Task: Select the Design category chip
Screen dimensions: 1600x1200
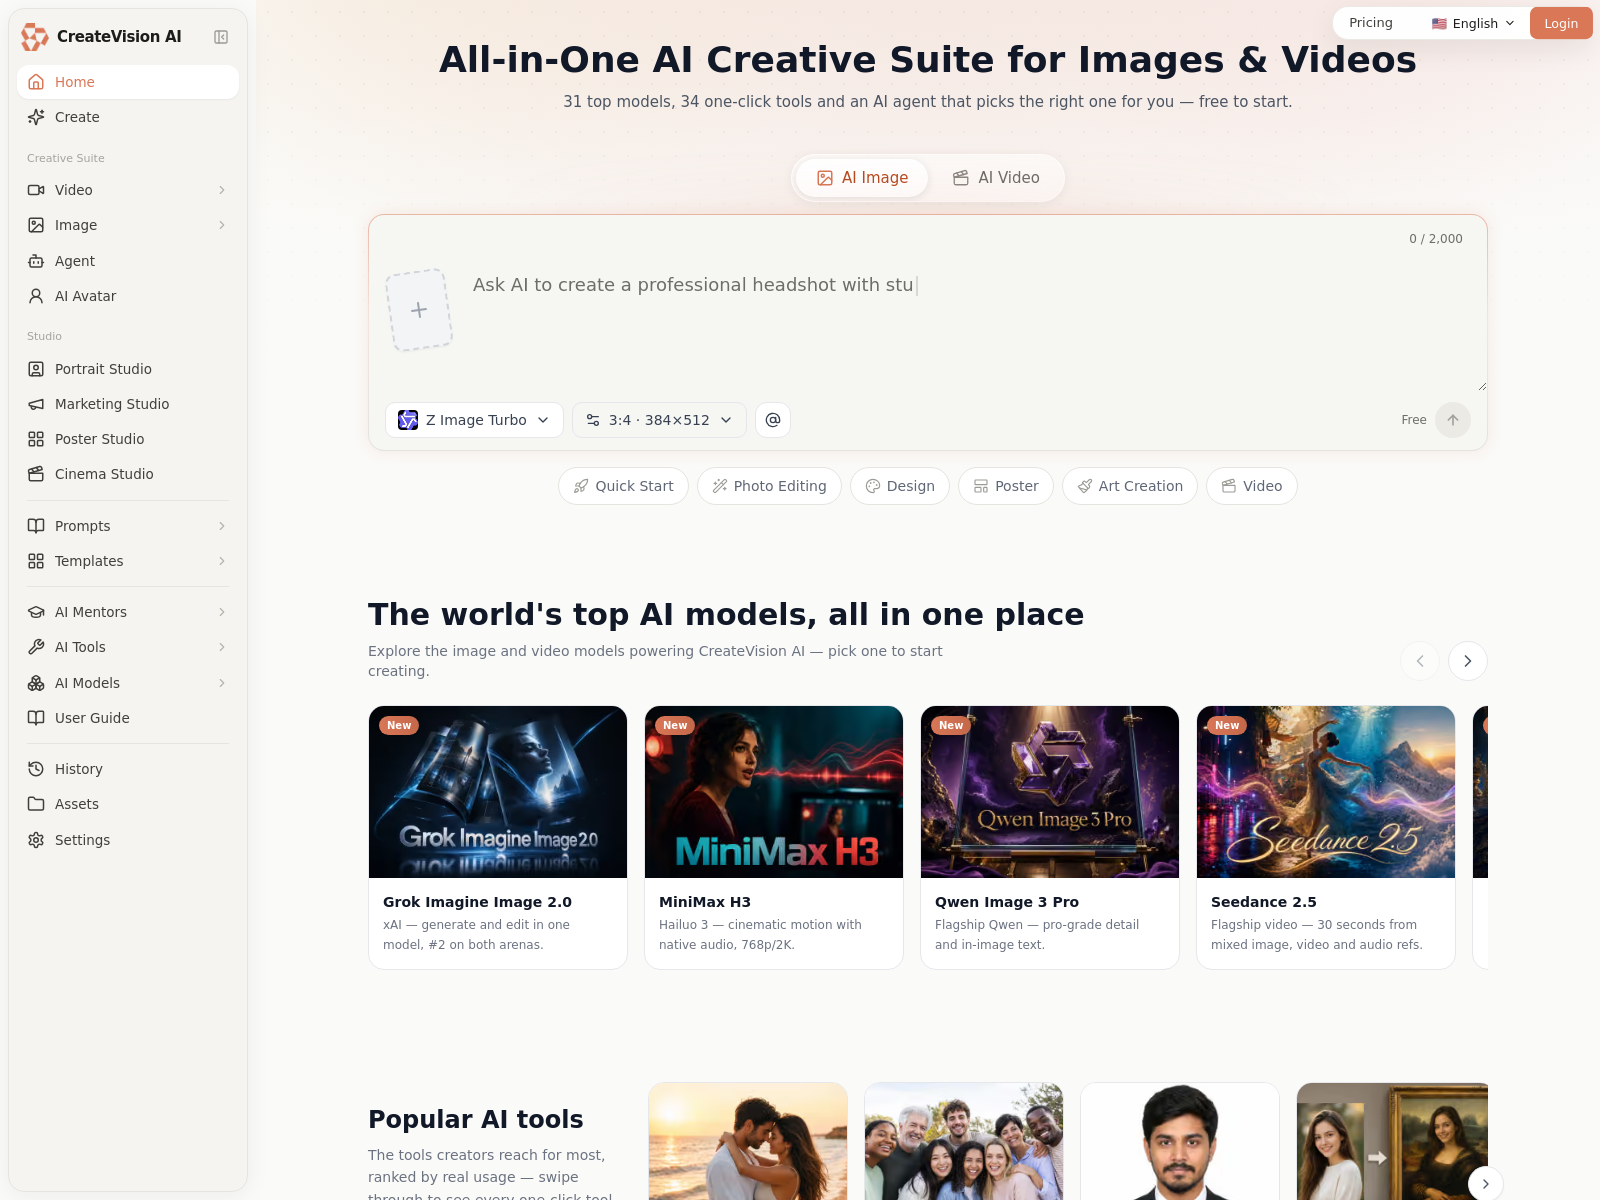Action: (900, 486)
